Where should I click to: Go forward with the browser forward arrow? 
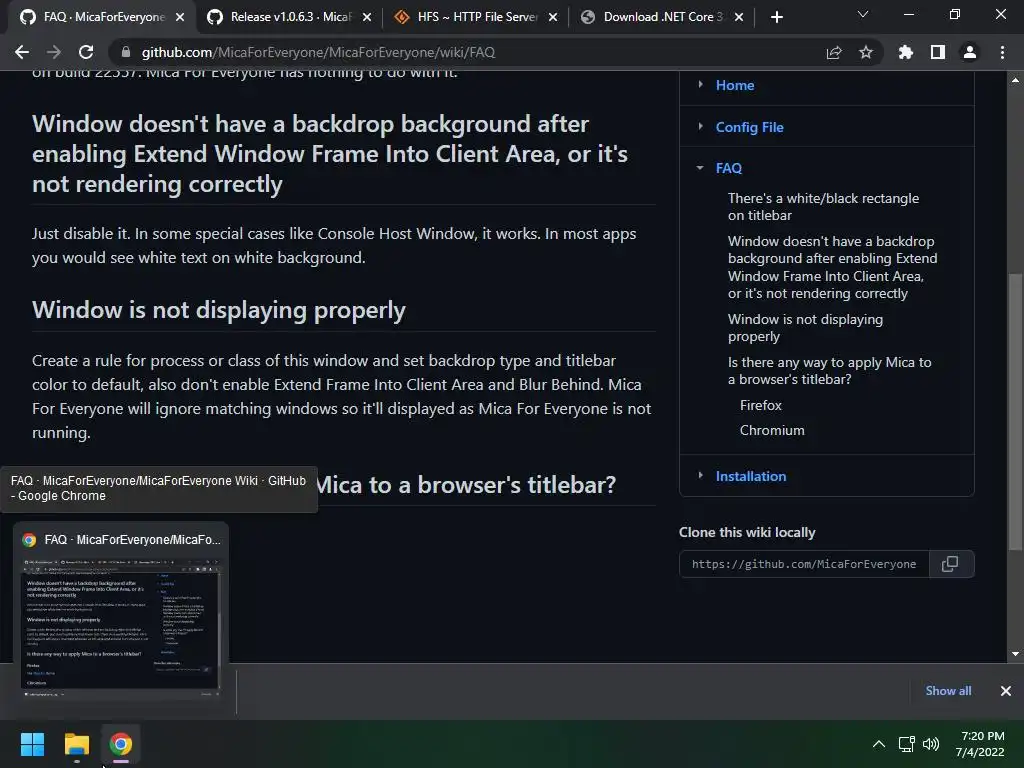coord(54,52)
